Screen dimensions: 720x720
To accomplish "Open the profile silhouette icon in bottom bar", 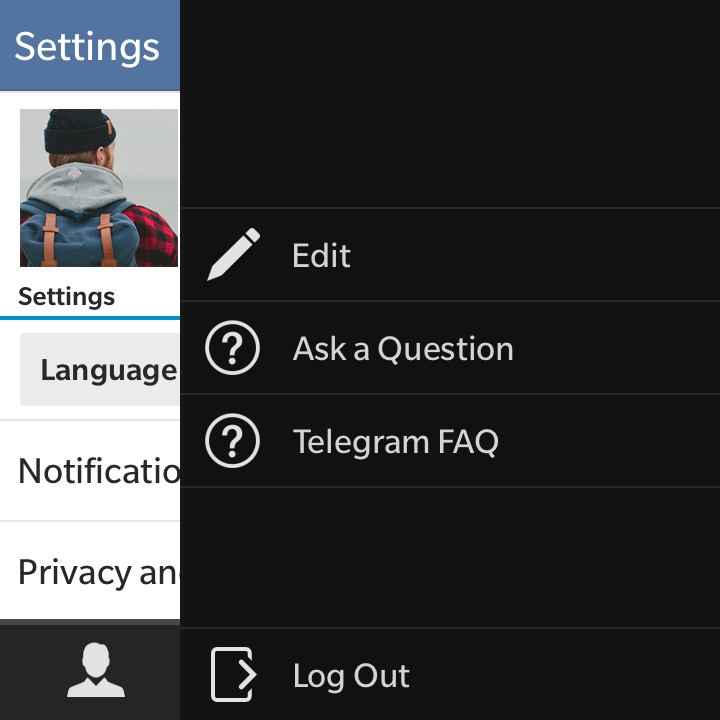I will 95,671.
